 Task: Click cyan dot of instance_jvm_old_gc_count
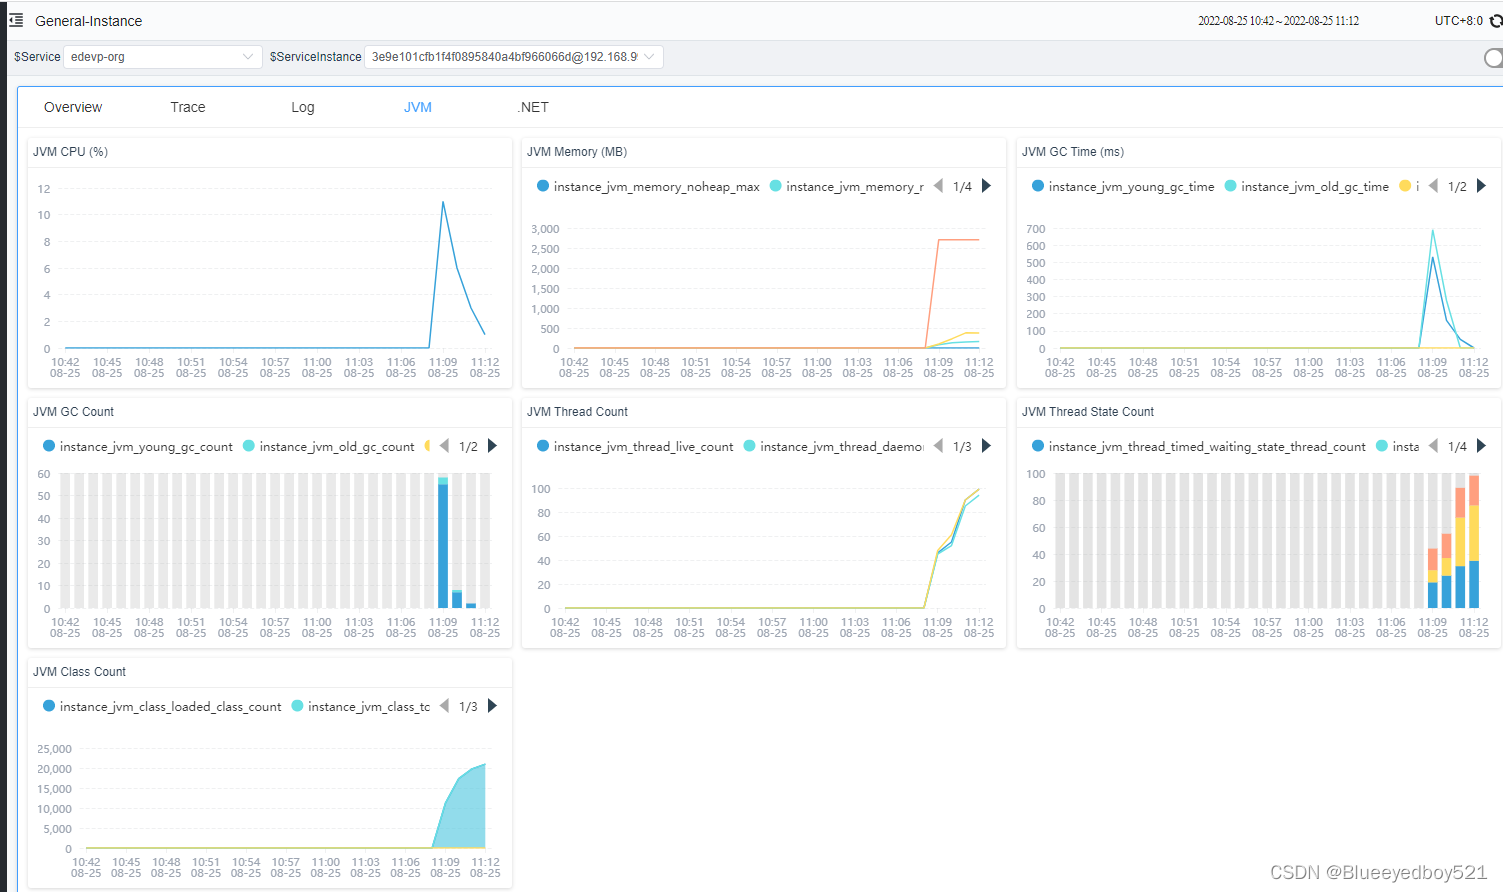[249, 446]
